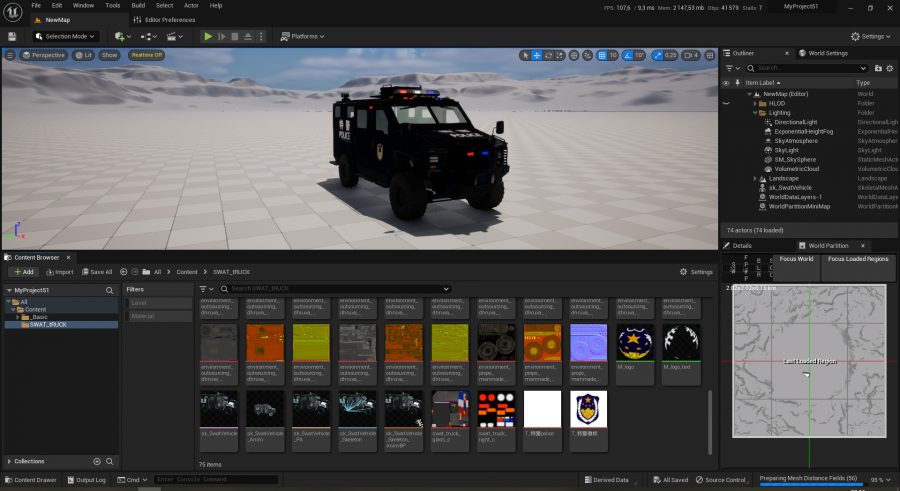This screenshot has height=491, width=900.
Task: Click the Stop simulation button in the toolbar
Action: tap(235, 36)
